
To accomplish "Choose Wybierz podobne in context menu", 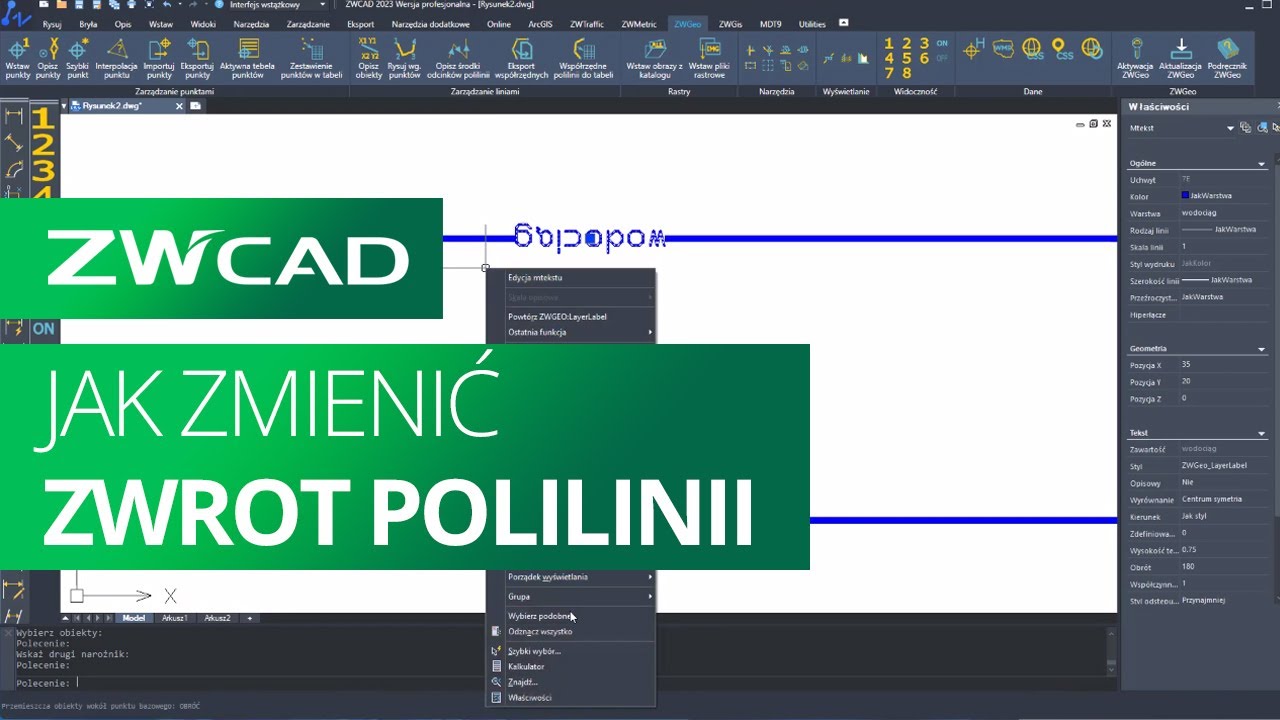I will 570,616.
